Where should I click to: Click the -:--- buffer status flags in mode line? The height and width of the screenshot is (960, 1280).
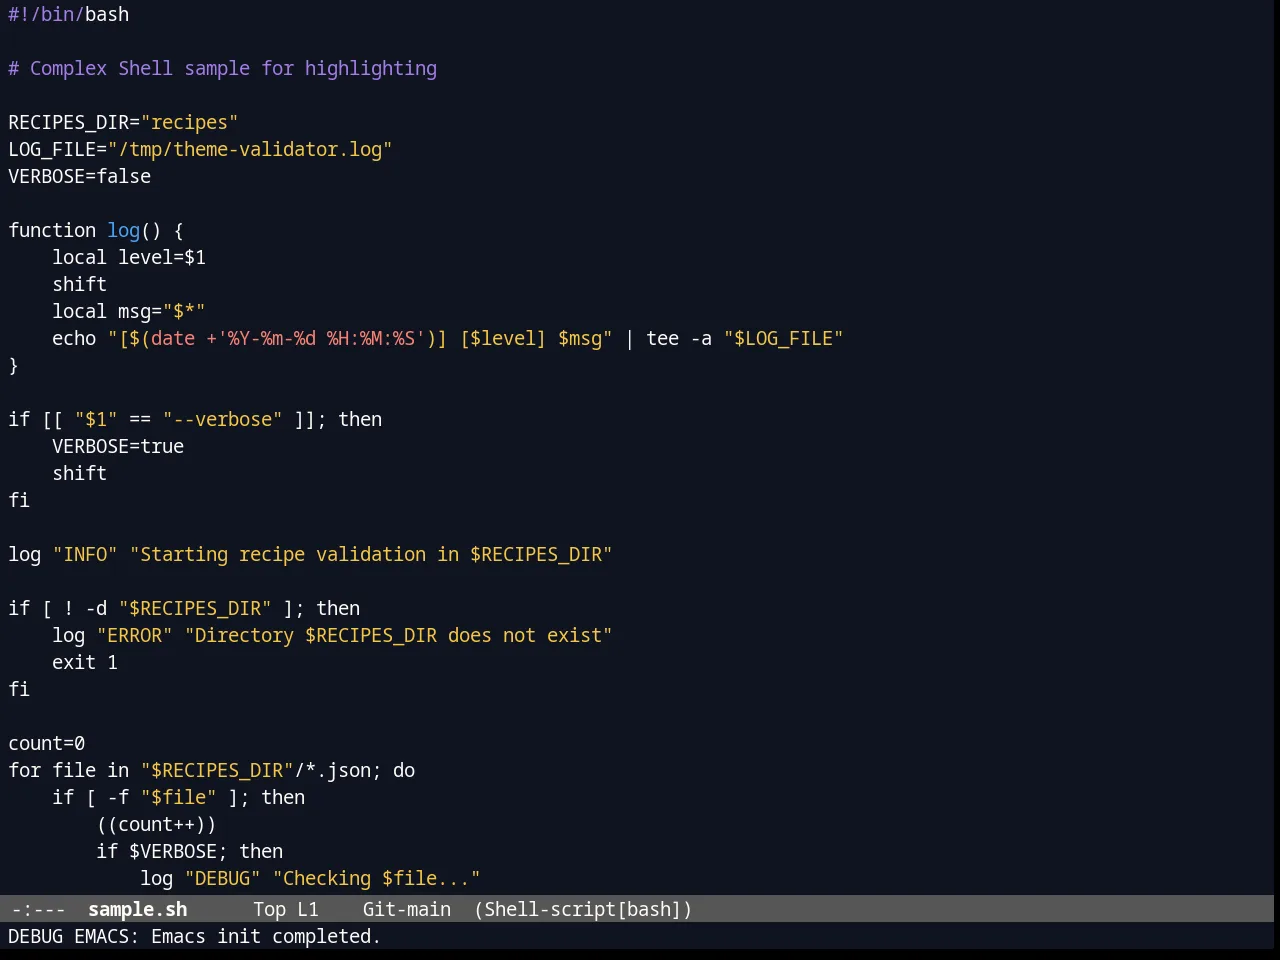tap(39, 909)
